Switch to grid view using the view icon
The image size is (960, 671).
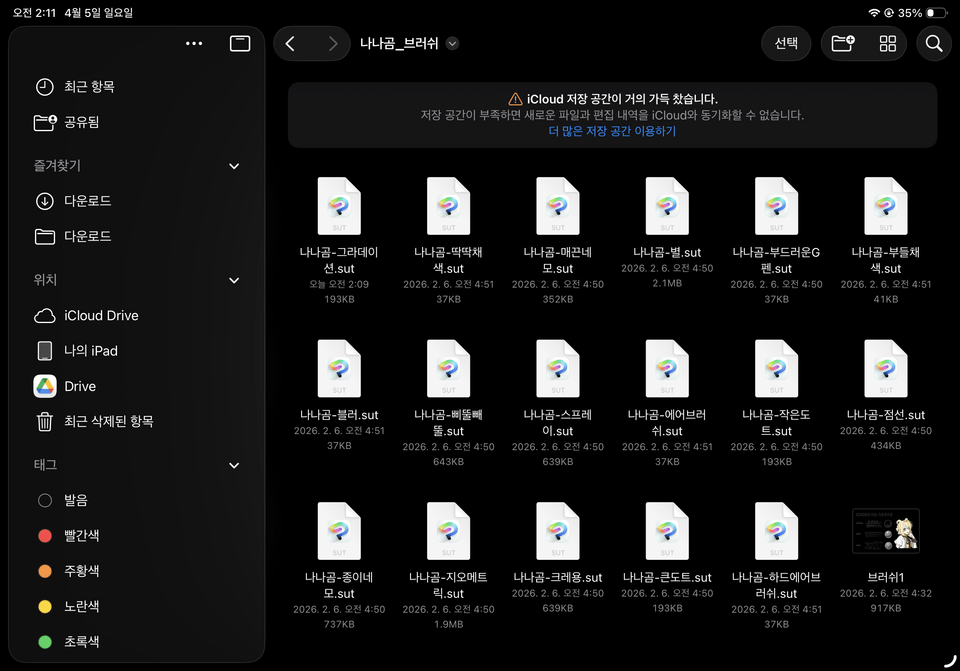pyautogui.click(x=886, y=43)
